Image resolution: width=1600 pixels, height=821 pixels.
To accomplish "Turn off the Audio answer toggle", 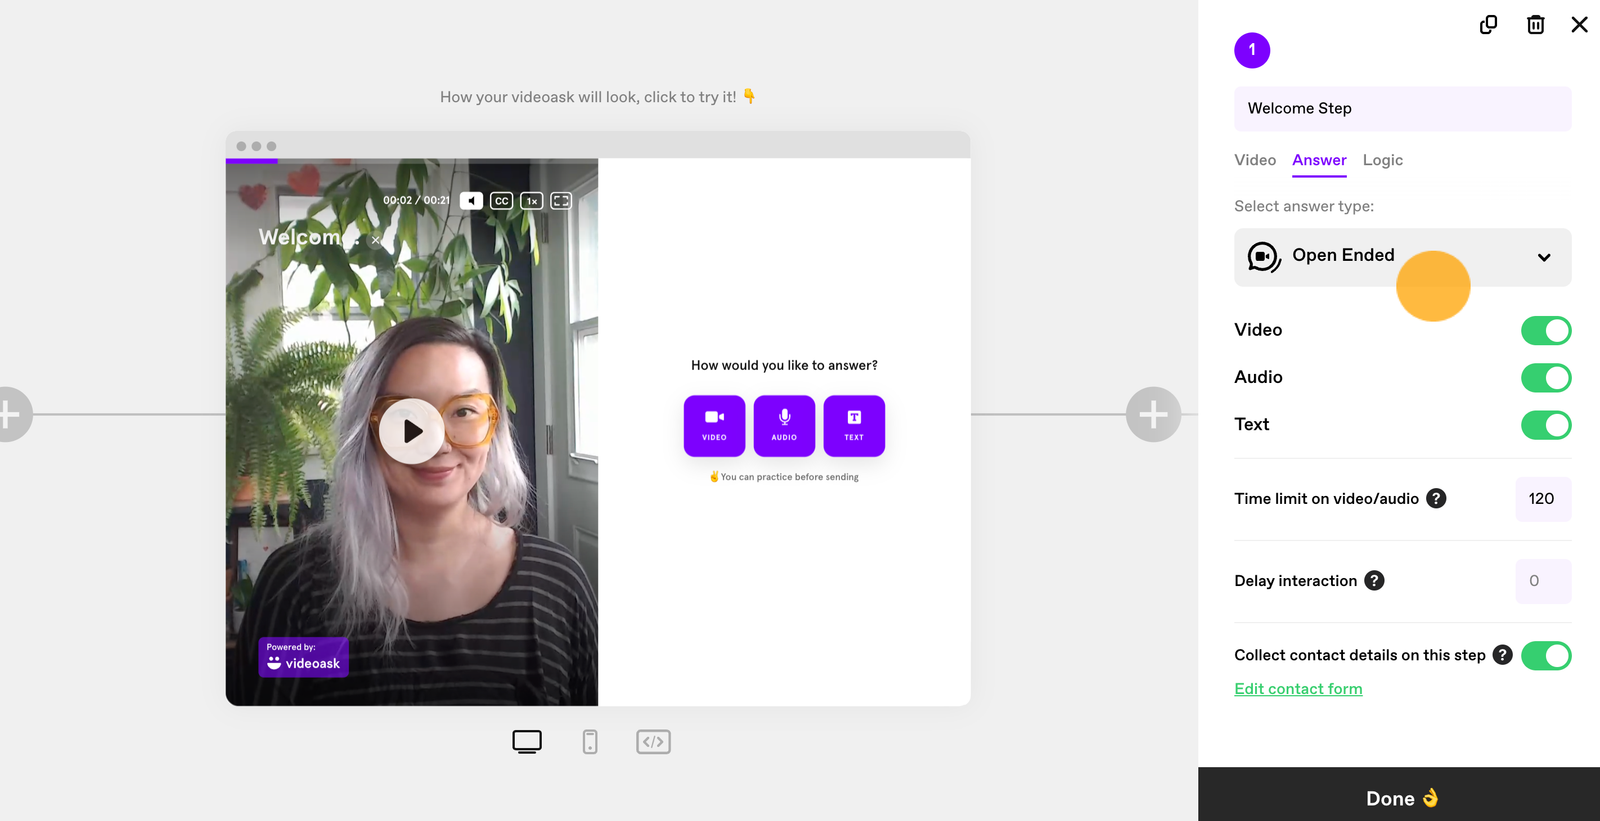I will point(1546,377).
